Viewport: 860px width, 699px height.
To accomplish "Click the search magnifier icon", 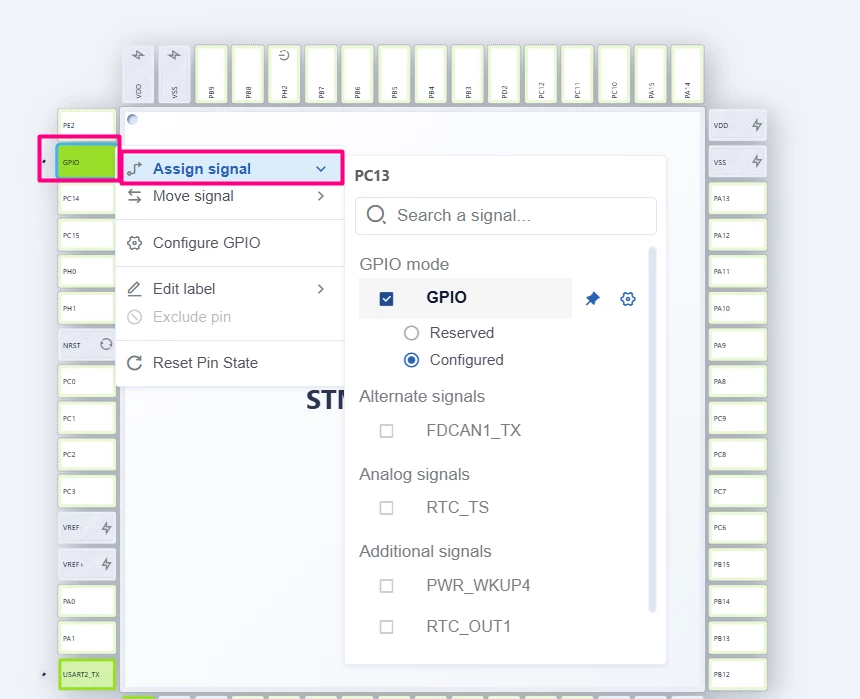I will click(376, 215).
